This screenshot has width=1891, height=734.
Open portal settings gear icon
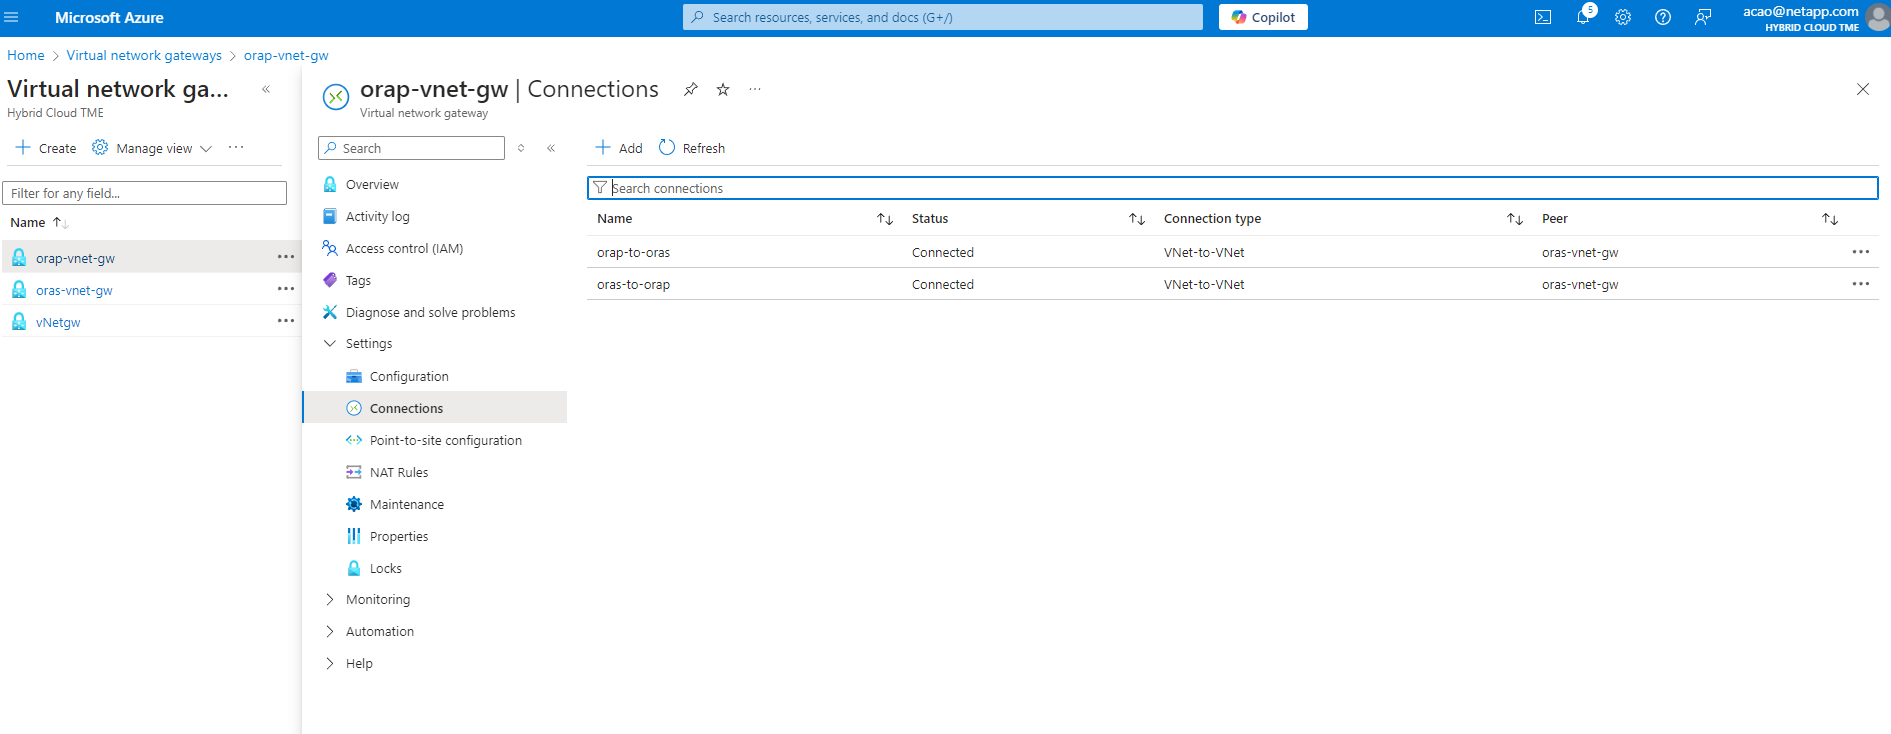point(1623,17)
